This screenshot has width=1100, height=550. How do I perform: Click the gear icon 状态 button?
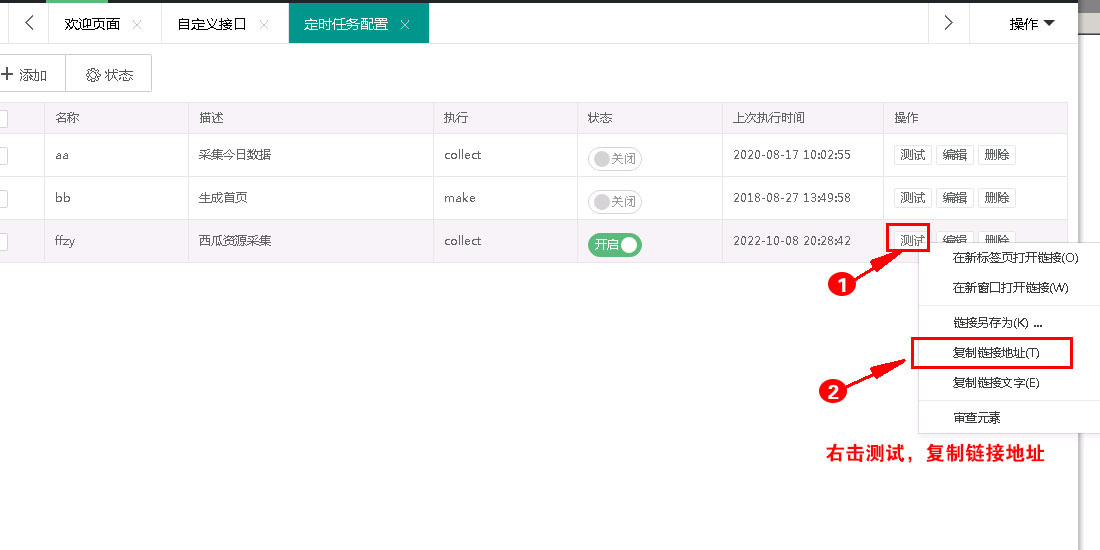click(109, 74)
